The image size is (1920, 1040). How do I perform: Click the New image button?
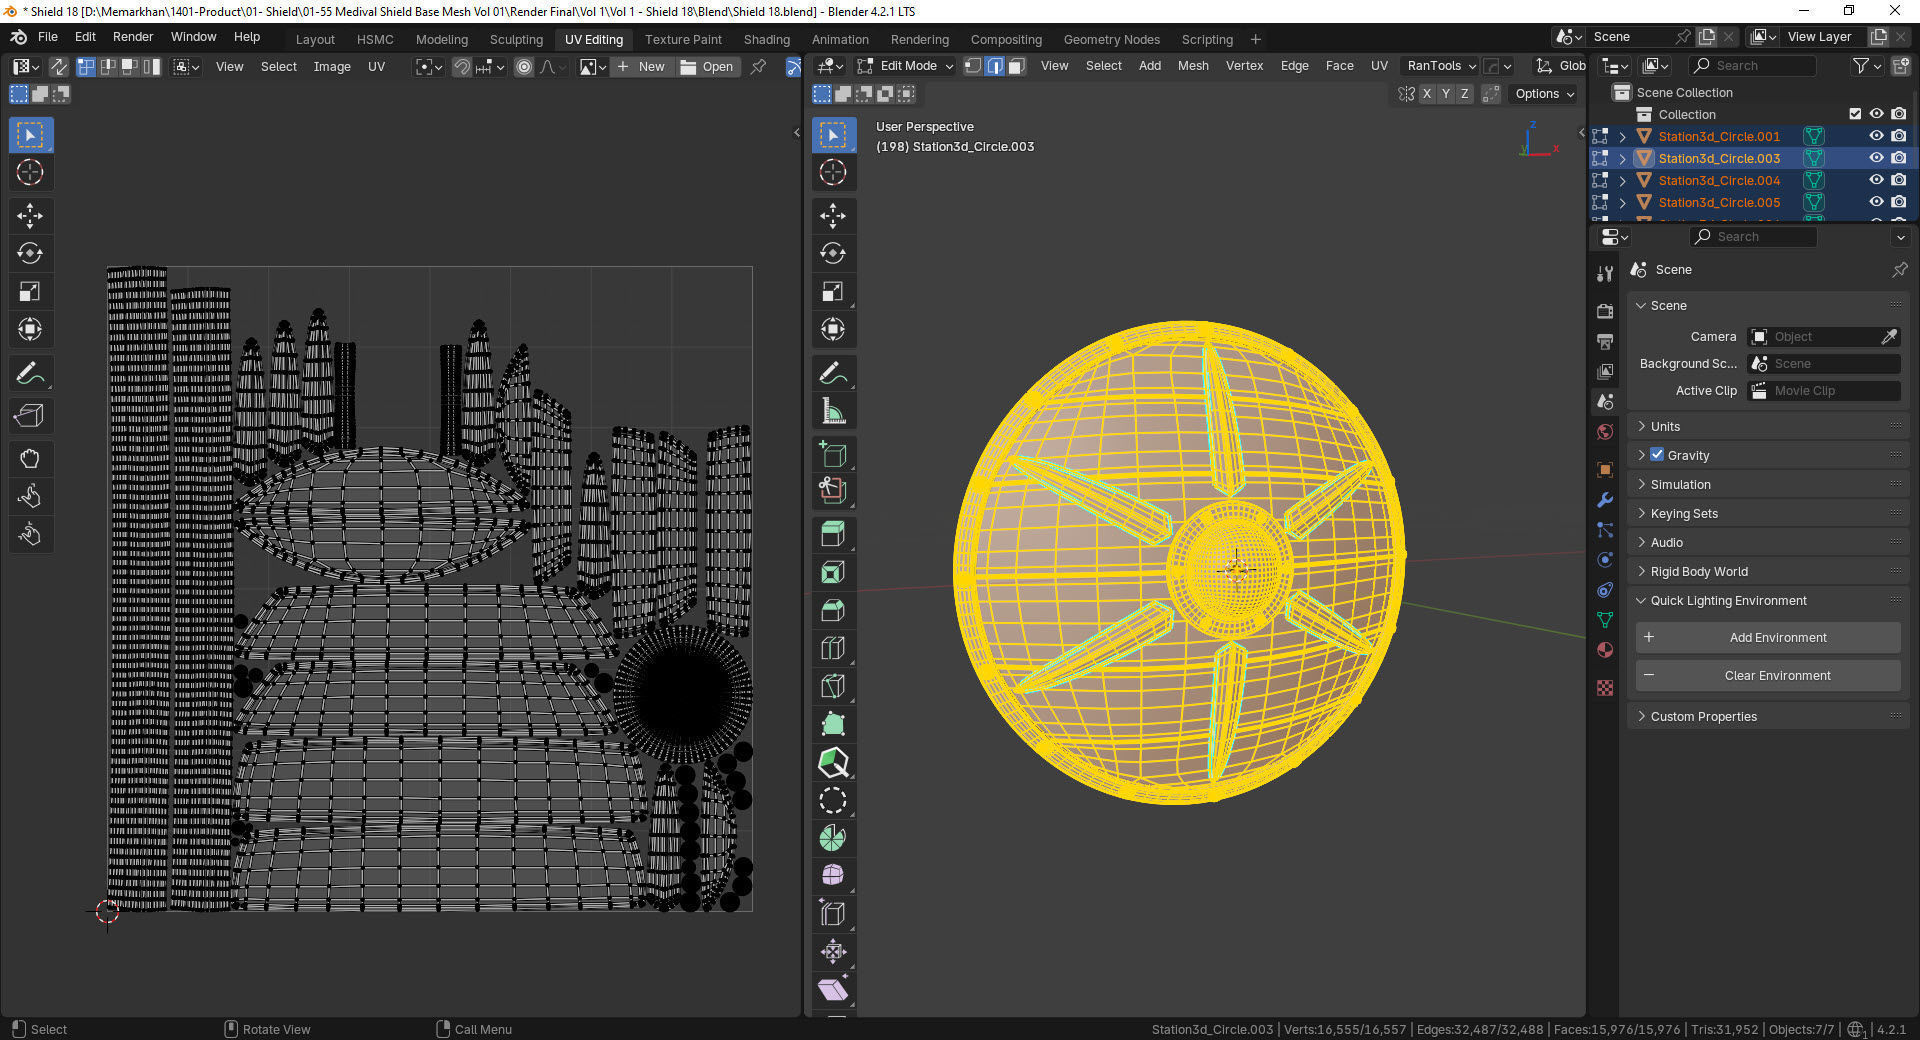point(641,67)
